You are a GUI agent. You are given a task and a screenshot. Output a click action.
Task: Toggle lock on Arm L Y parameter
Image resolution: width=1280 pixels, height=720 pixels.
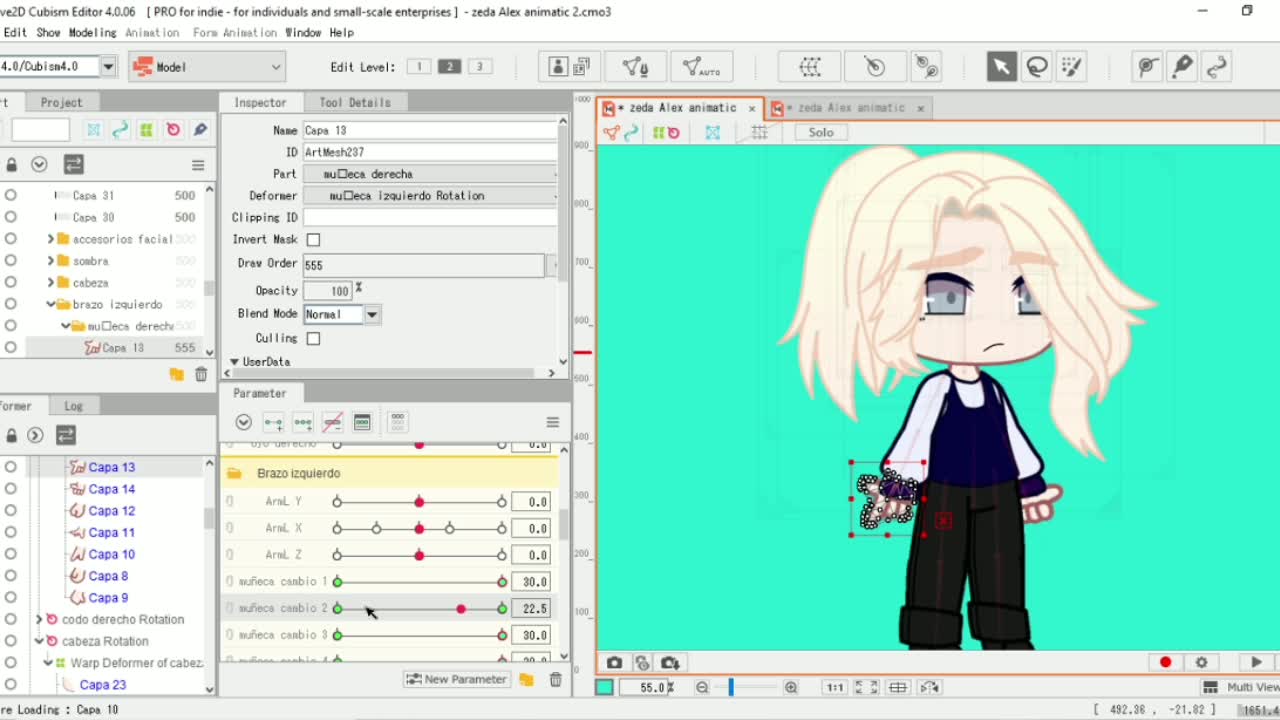[229, 501]
